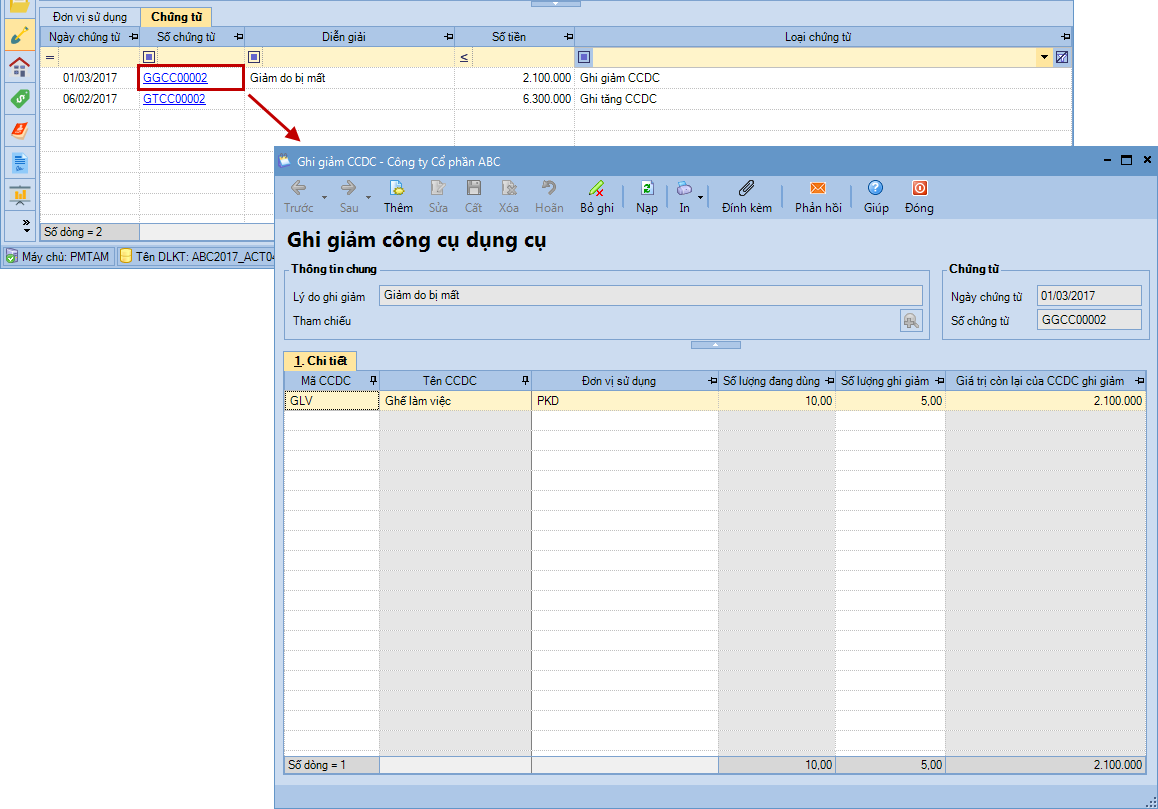This screenshot has height=809, width=1158.
Task: Click Số lượng ghi giảm cell 5,00
Action: coord(890,401)
